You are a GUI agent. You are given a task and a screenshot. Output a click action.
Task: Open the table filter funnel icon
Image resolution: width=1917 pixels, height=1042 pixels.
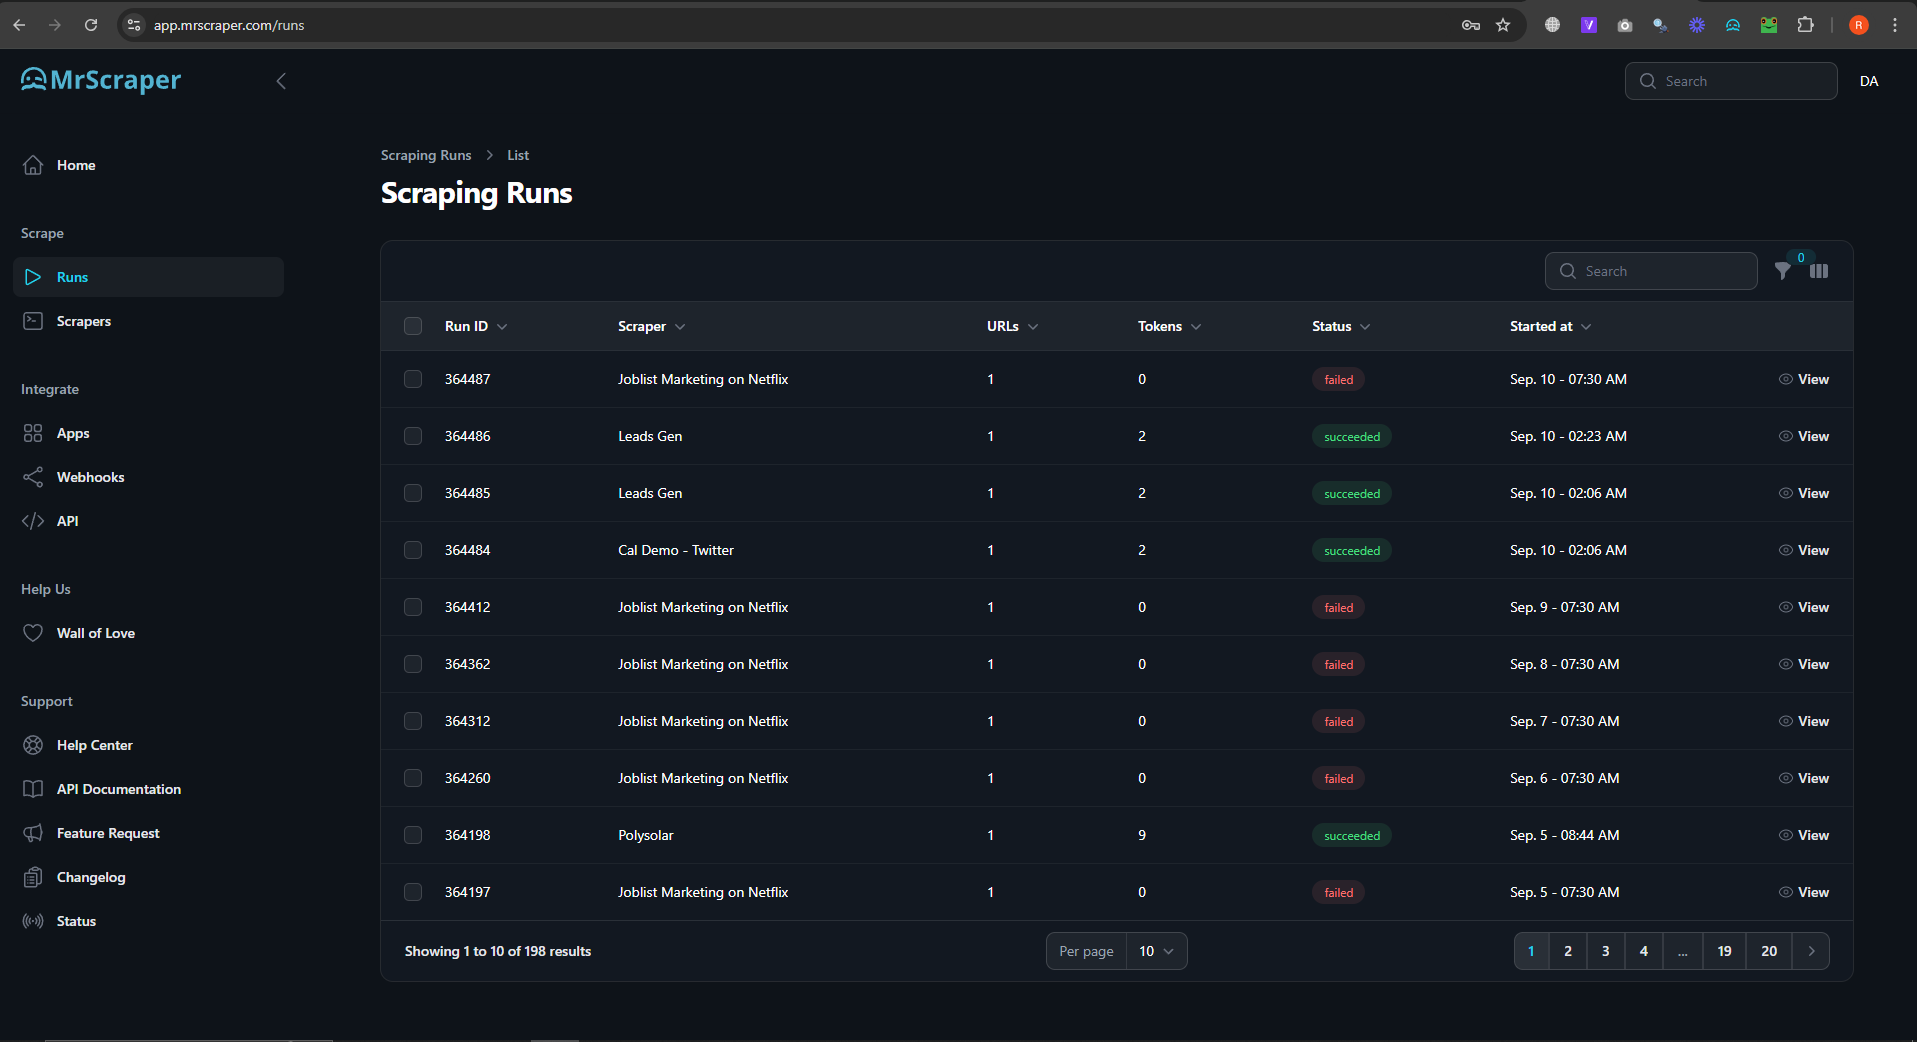1782,271
